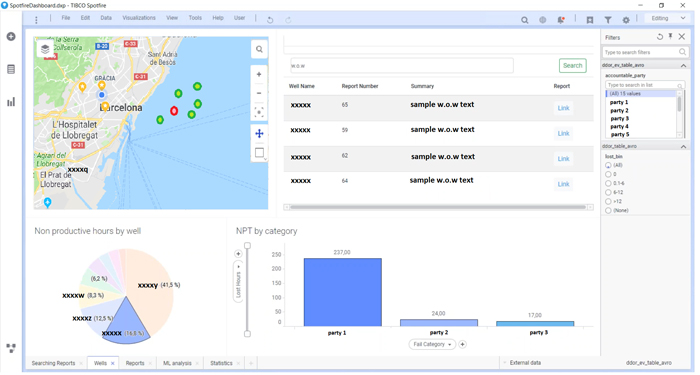Image resolution: width=700 pixels, height=375 pixels.
Task: Zoom out the map with minus button
Action: pyautogui.click(x=259, y=93)
